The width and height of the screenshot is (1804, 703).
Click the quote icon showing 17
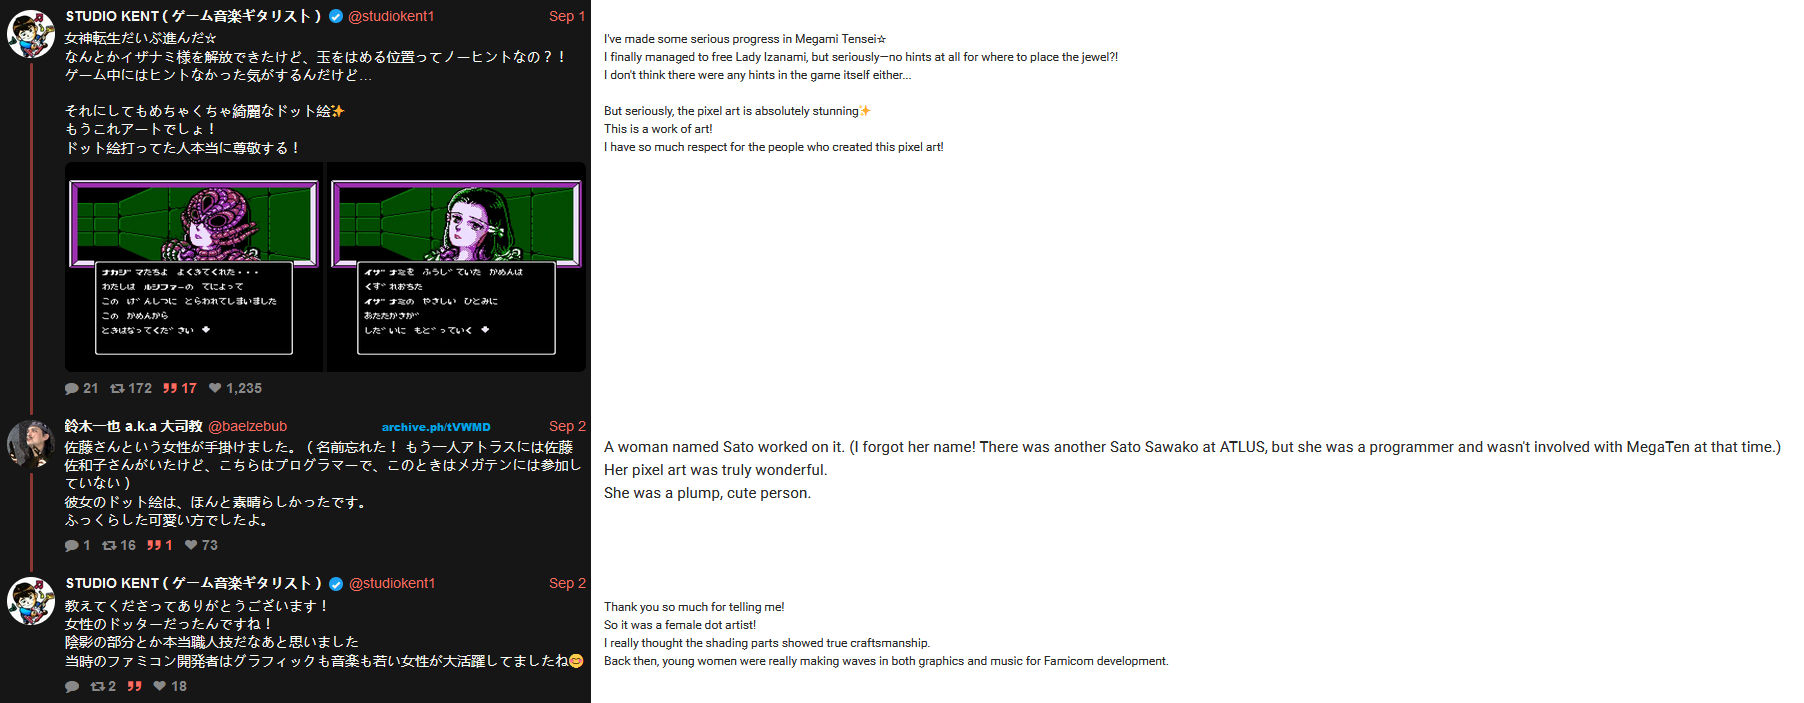[x=170, y=388]
